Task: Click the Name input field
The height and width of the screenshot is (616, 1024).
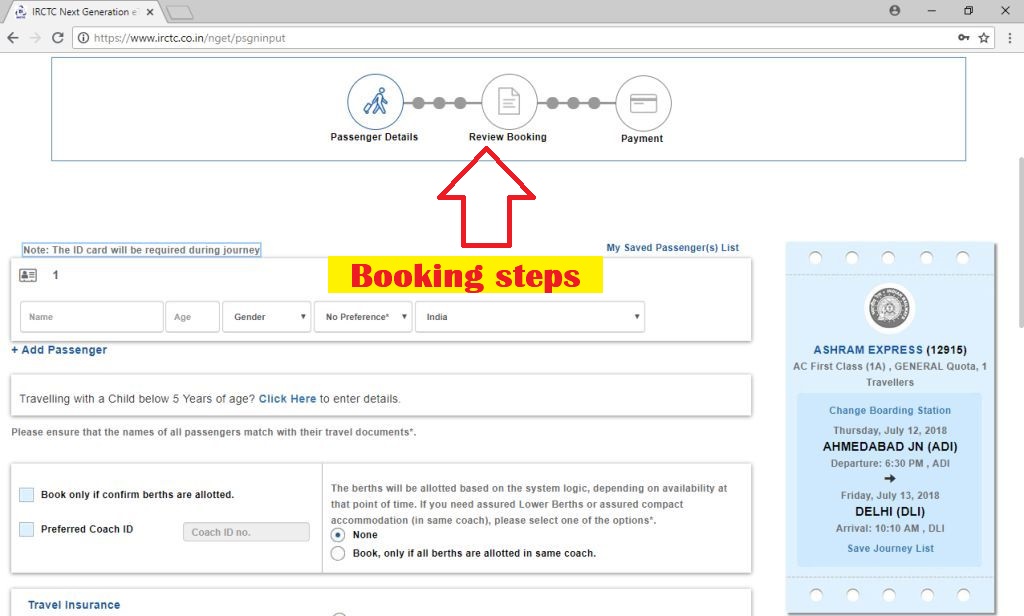Action: (90, 316)
